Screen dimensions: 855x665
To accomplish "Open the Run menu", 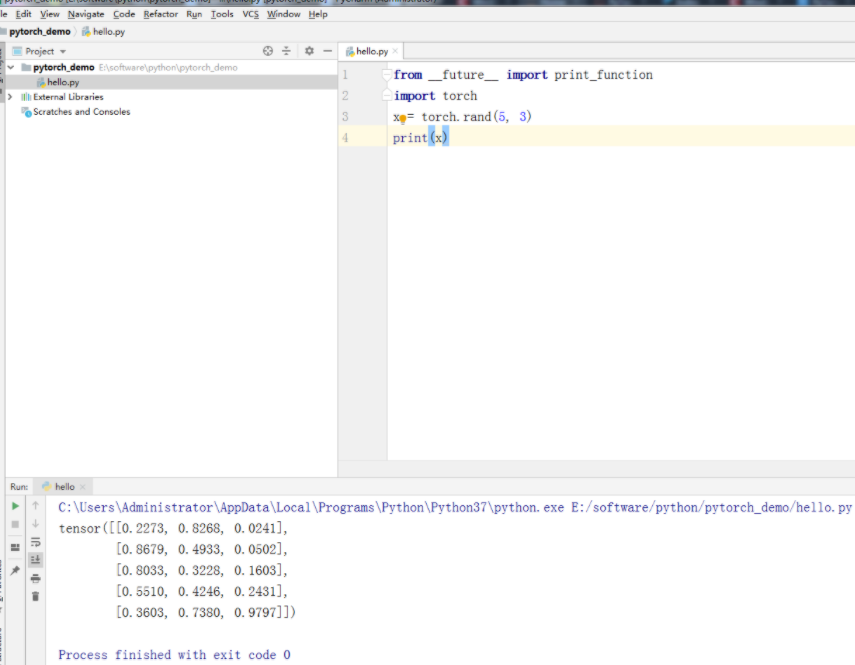I will (x=194, y=14).
